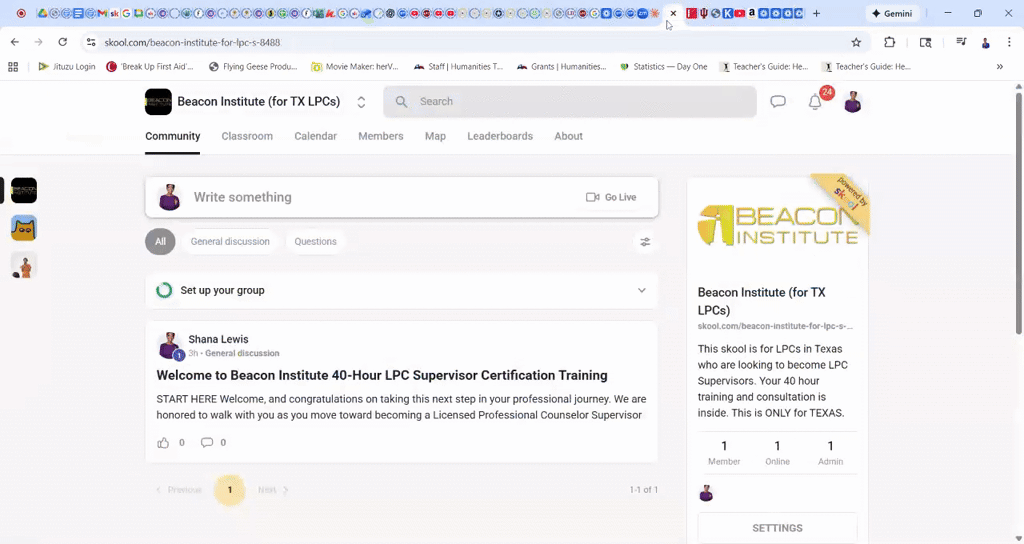Open new browser tab with plus icon
The height and width of the screenshot is (544, 1024).
pyautogui.click(x=816, y=13)
